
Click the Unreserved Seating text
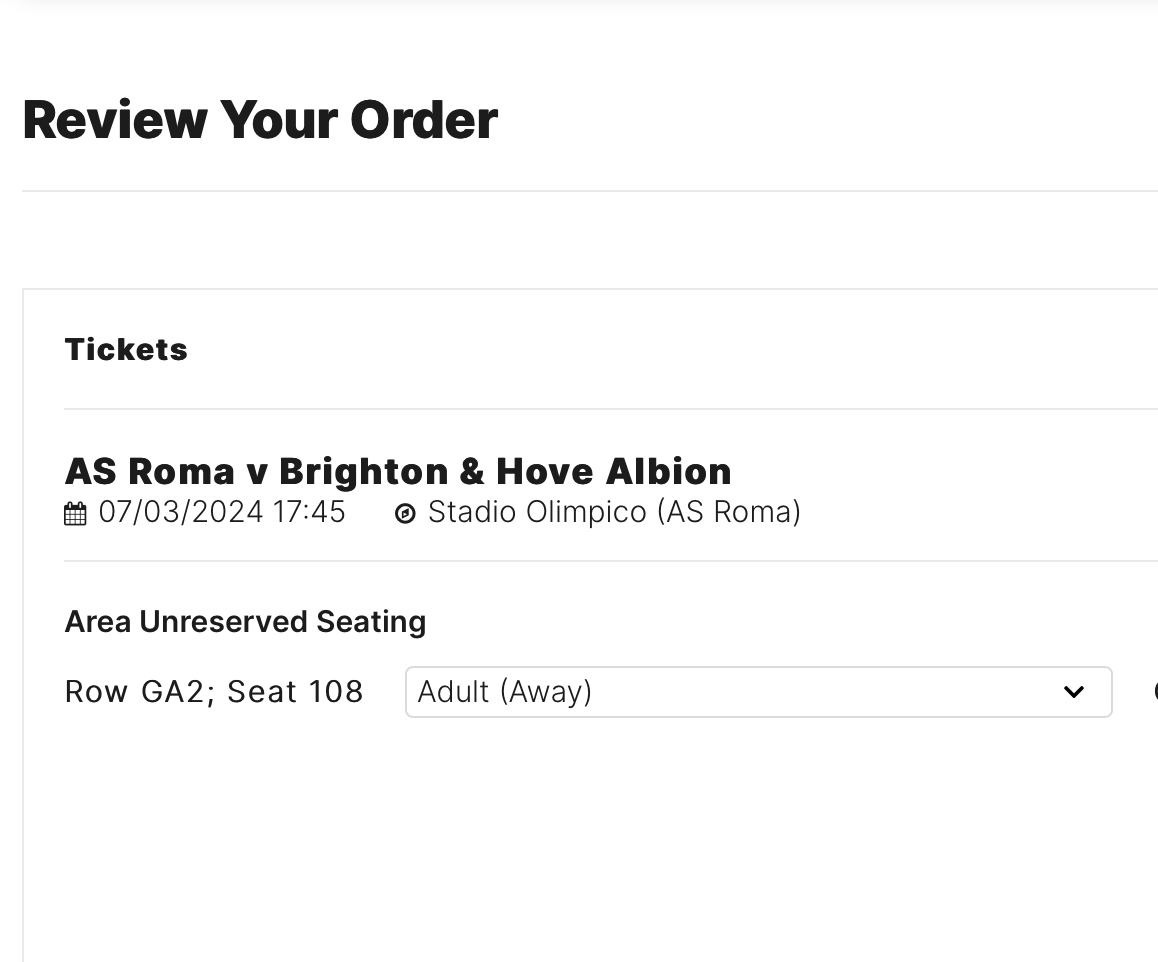(x=283, y=622)
